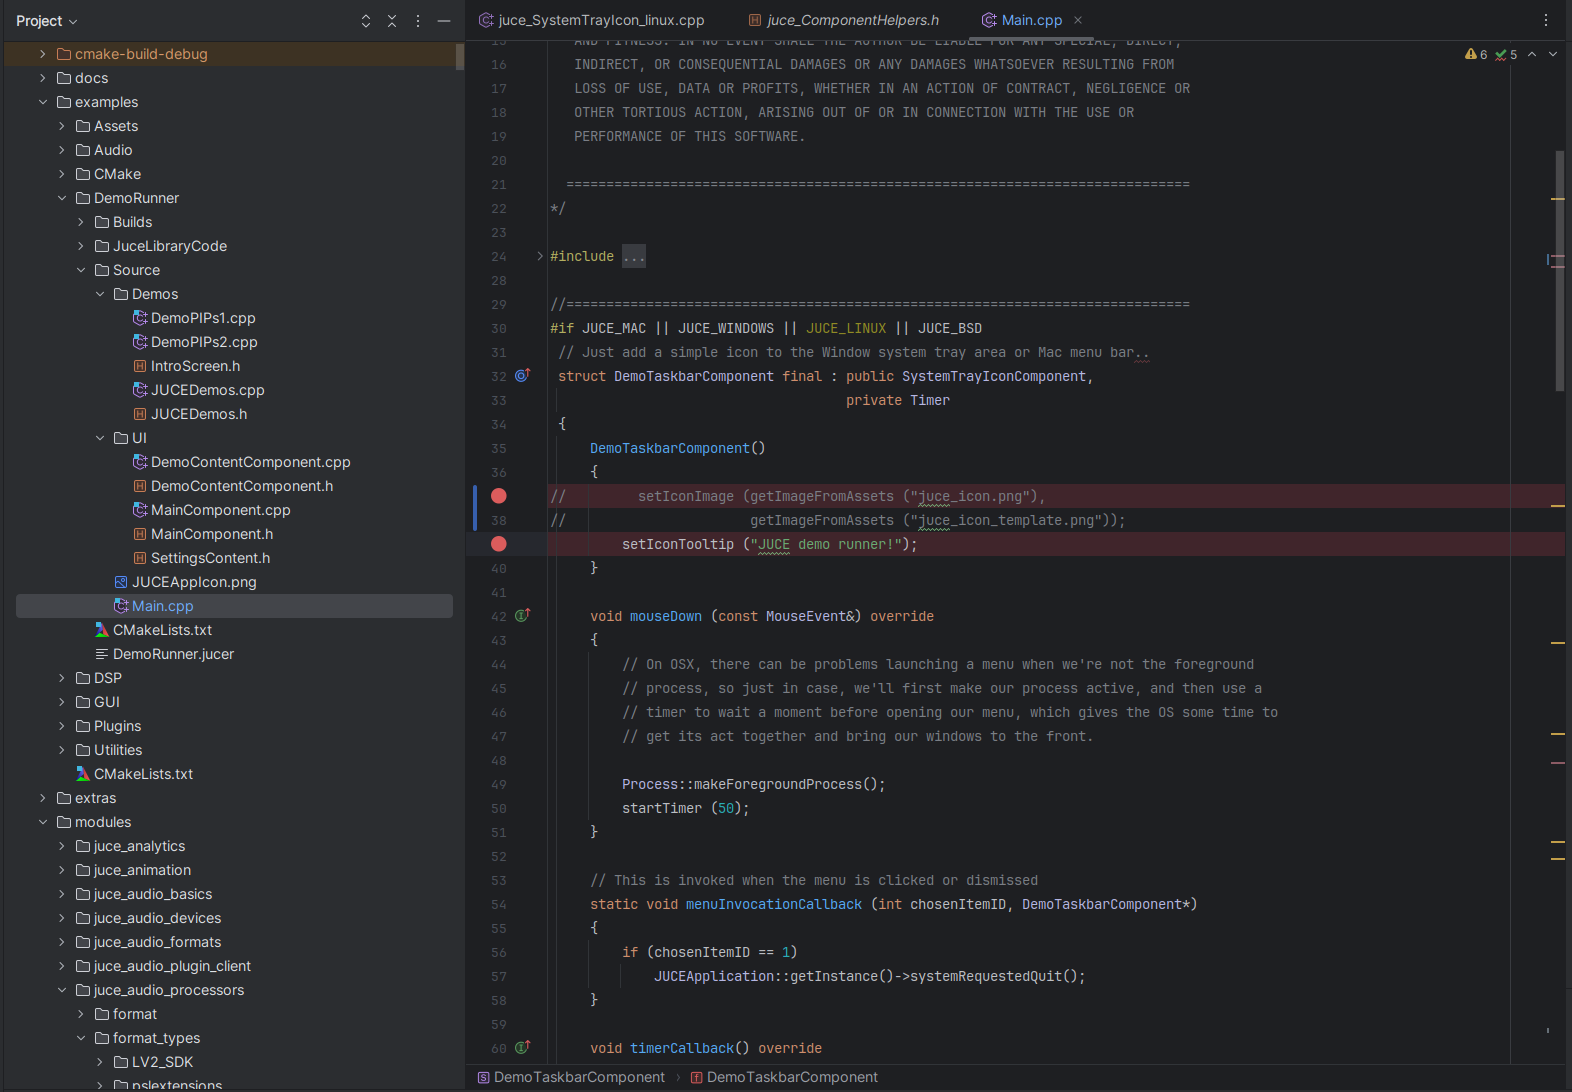This screenshot has width=1572, height=1092.
Task: Click SystemTrayIconComponent in the code
Action: pos(994,376)
